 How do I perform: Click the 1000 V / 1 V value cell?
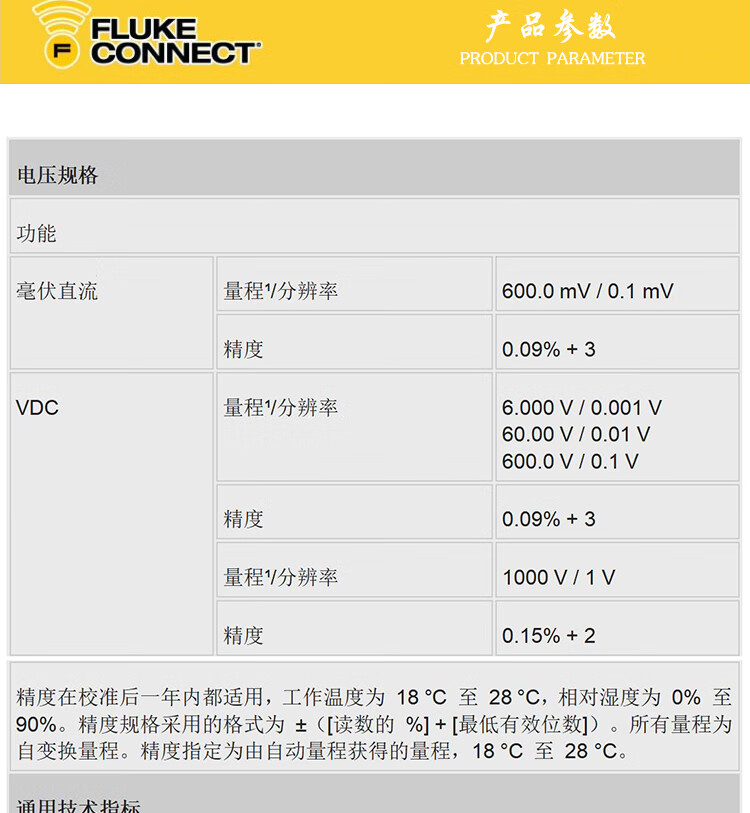coord(617,570)
